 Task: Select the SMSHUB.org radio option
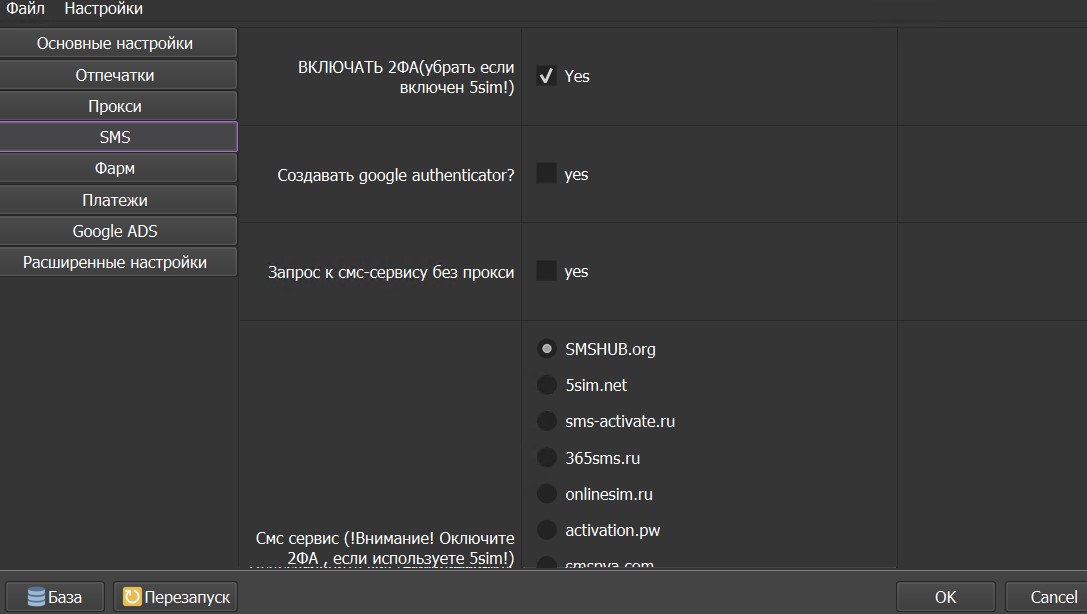[546, 349]
